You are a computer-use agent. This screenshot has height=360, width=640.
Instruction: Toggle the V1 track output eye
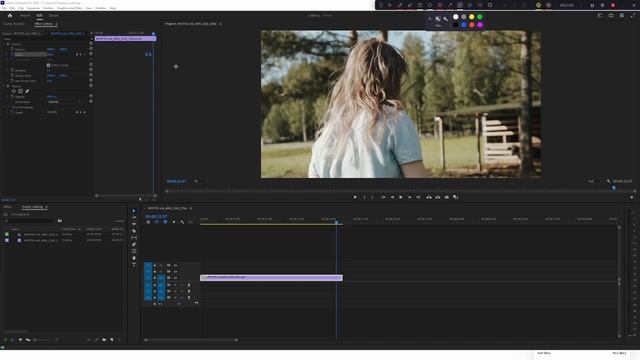[x=175, y=278]
